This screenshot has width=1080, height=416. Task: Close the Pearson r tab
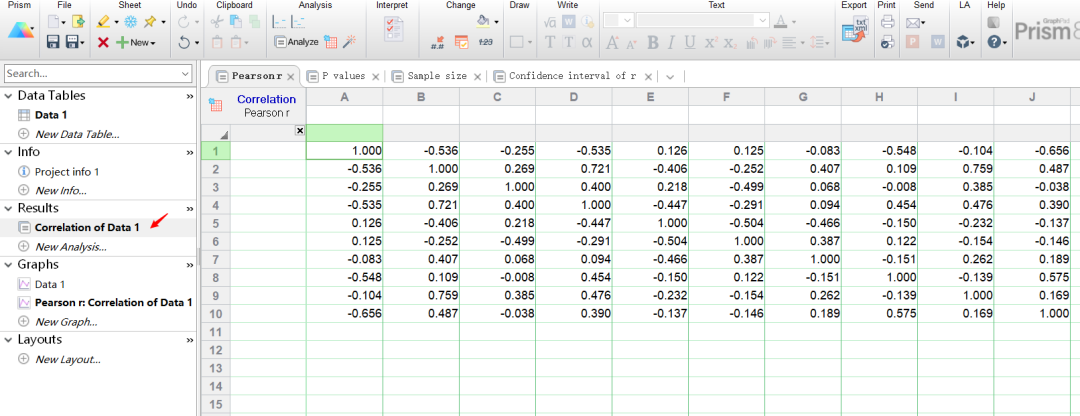click(x=290, y=76)
